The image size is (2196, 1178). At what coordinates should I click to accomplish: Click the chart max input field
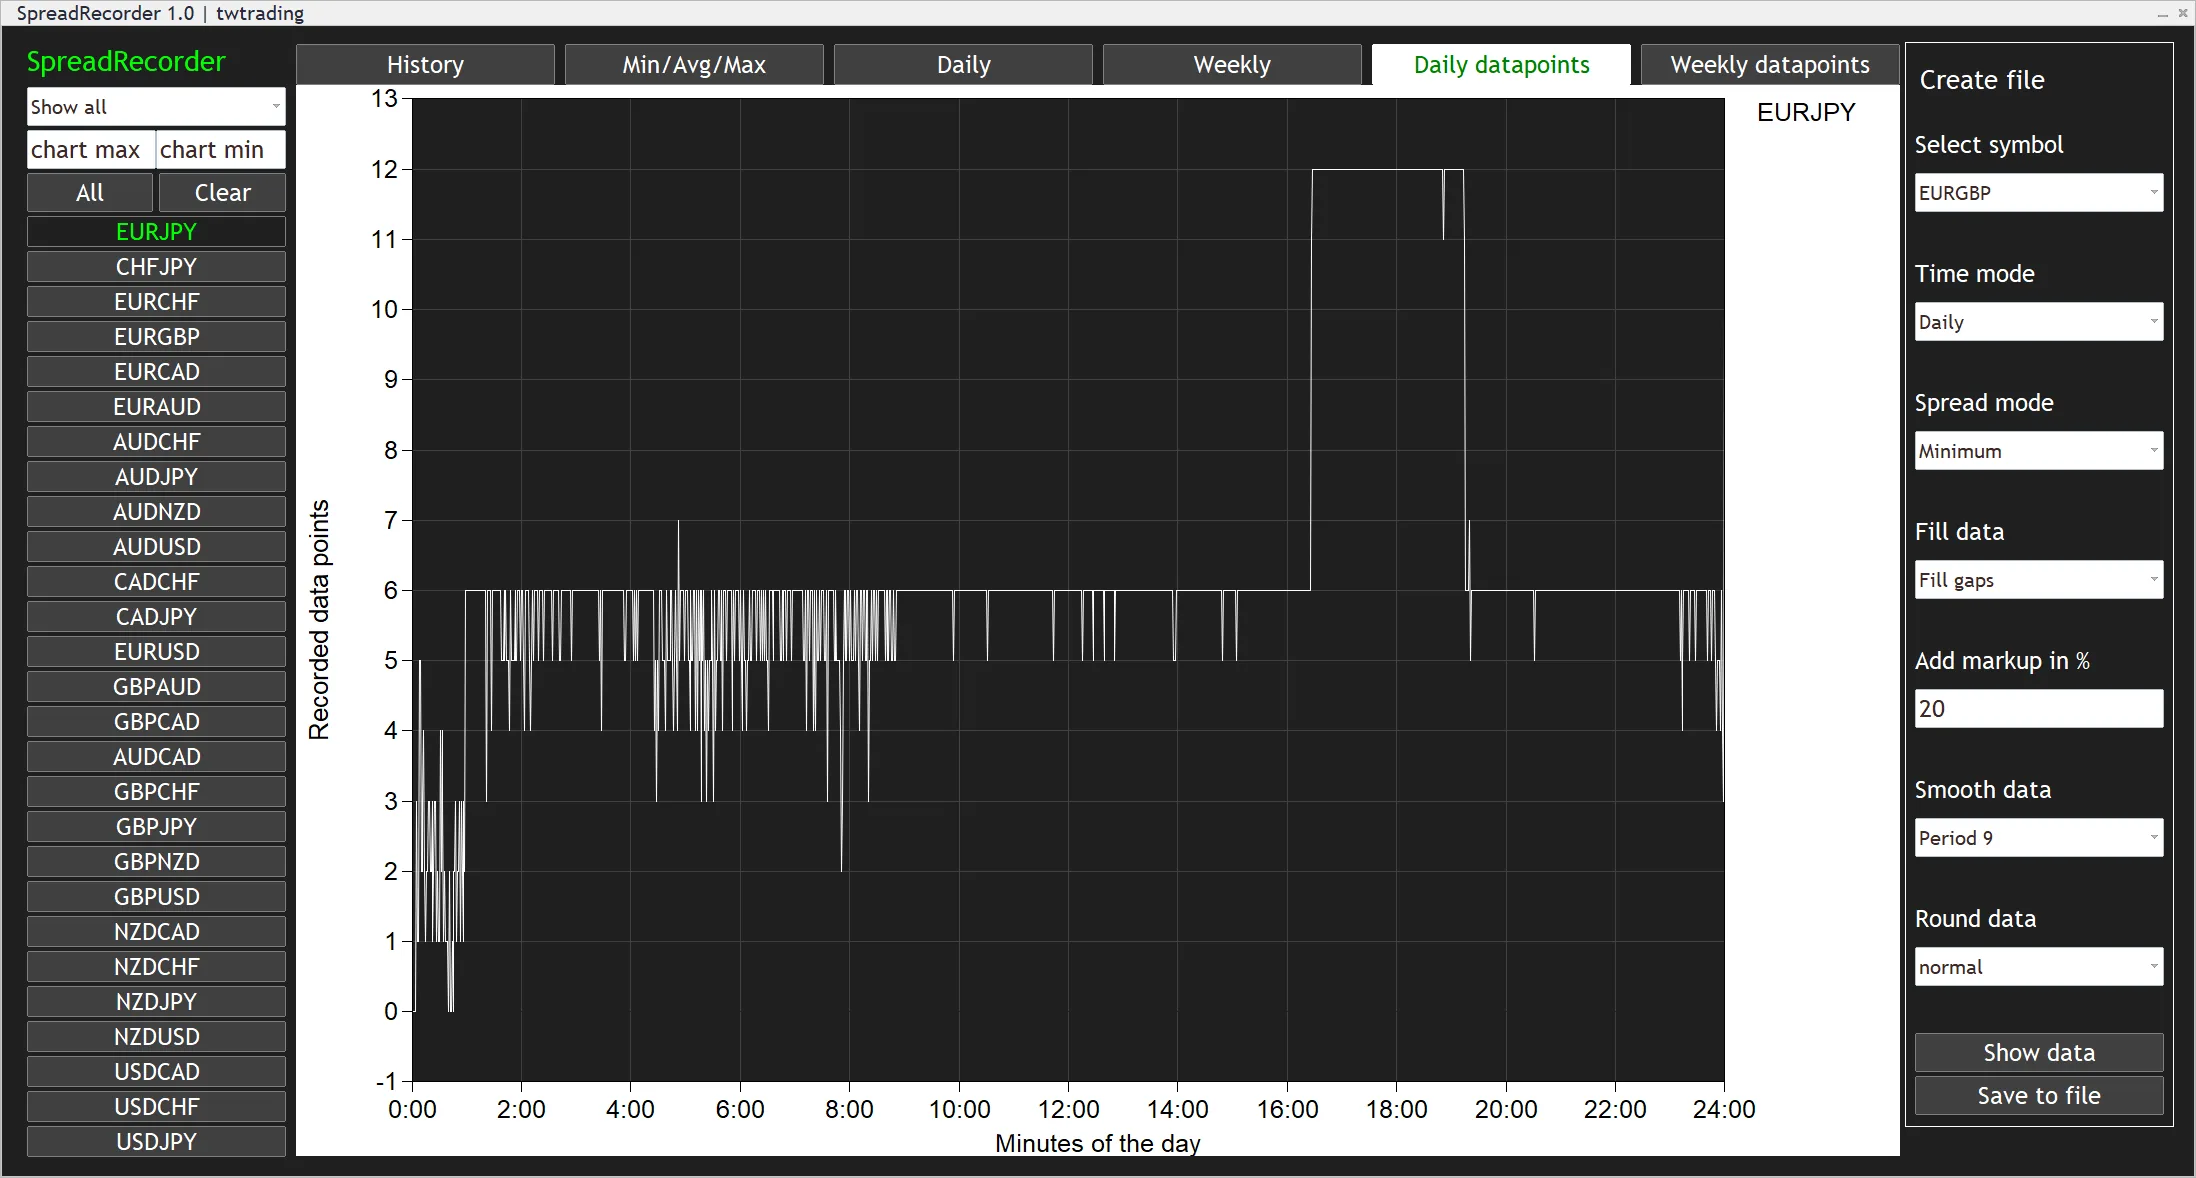point(91,150)
